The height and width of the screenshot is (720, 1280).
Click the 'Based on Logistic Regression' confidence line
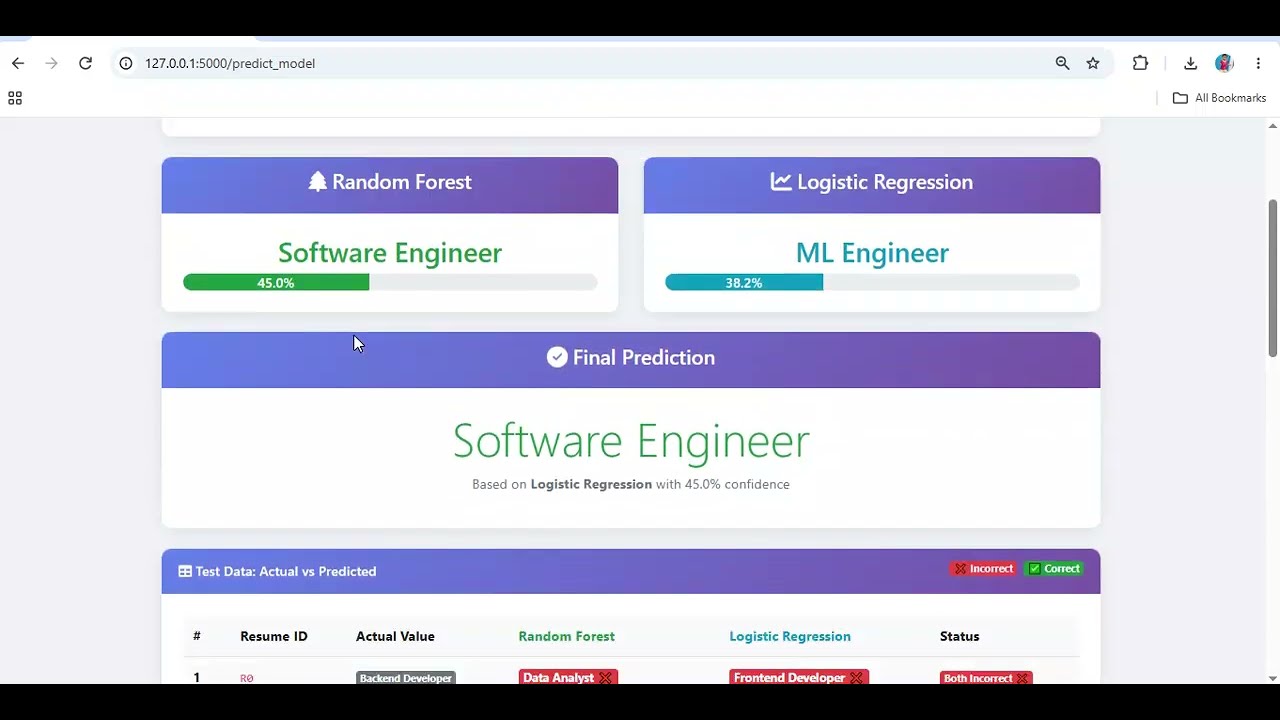(x=631, y=484)
